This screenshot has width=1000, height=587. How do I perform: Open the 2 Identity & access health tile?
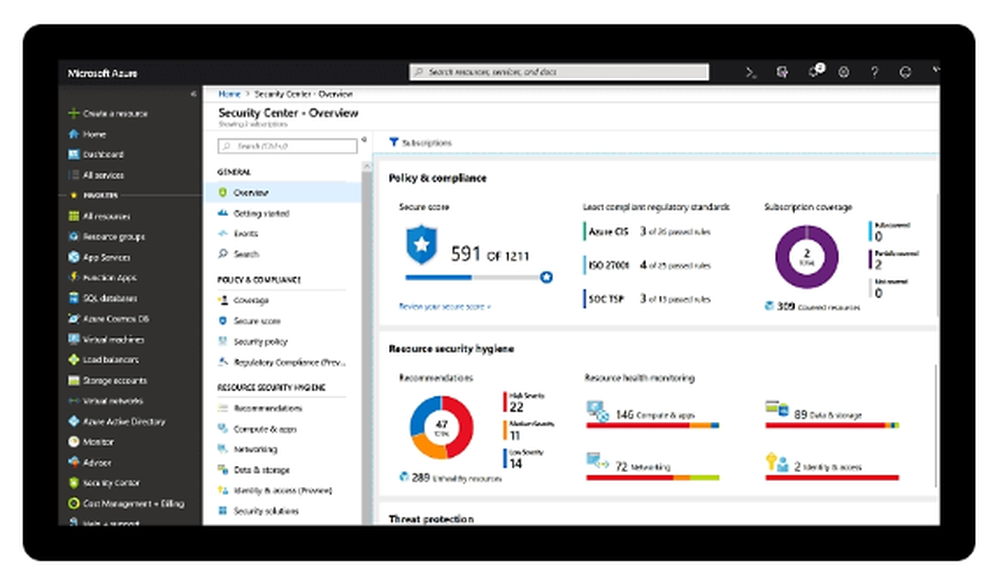[832, 466]
